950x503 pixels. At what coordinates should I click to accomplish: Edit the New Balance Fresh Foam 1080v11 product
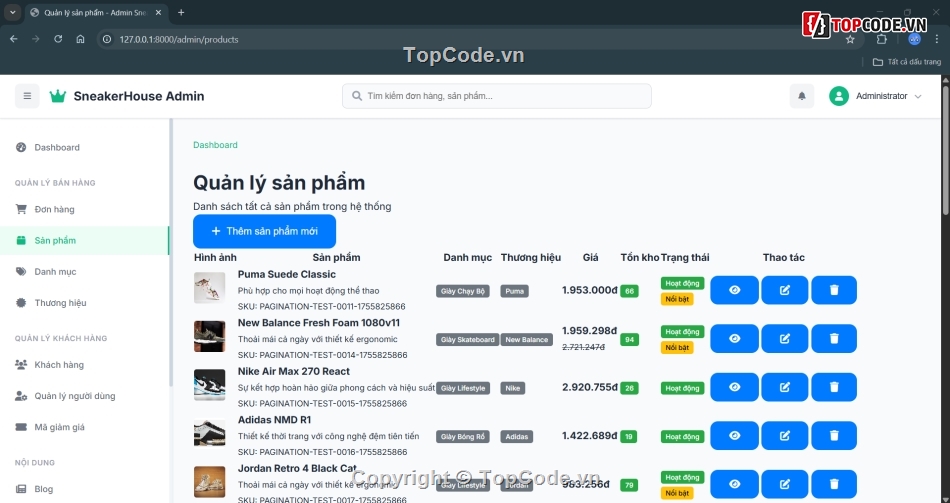[x=784, y=339]
